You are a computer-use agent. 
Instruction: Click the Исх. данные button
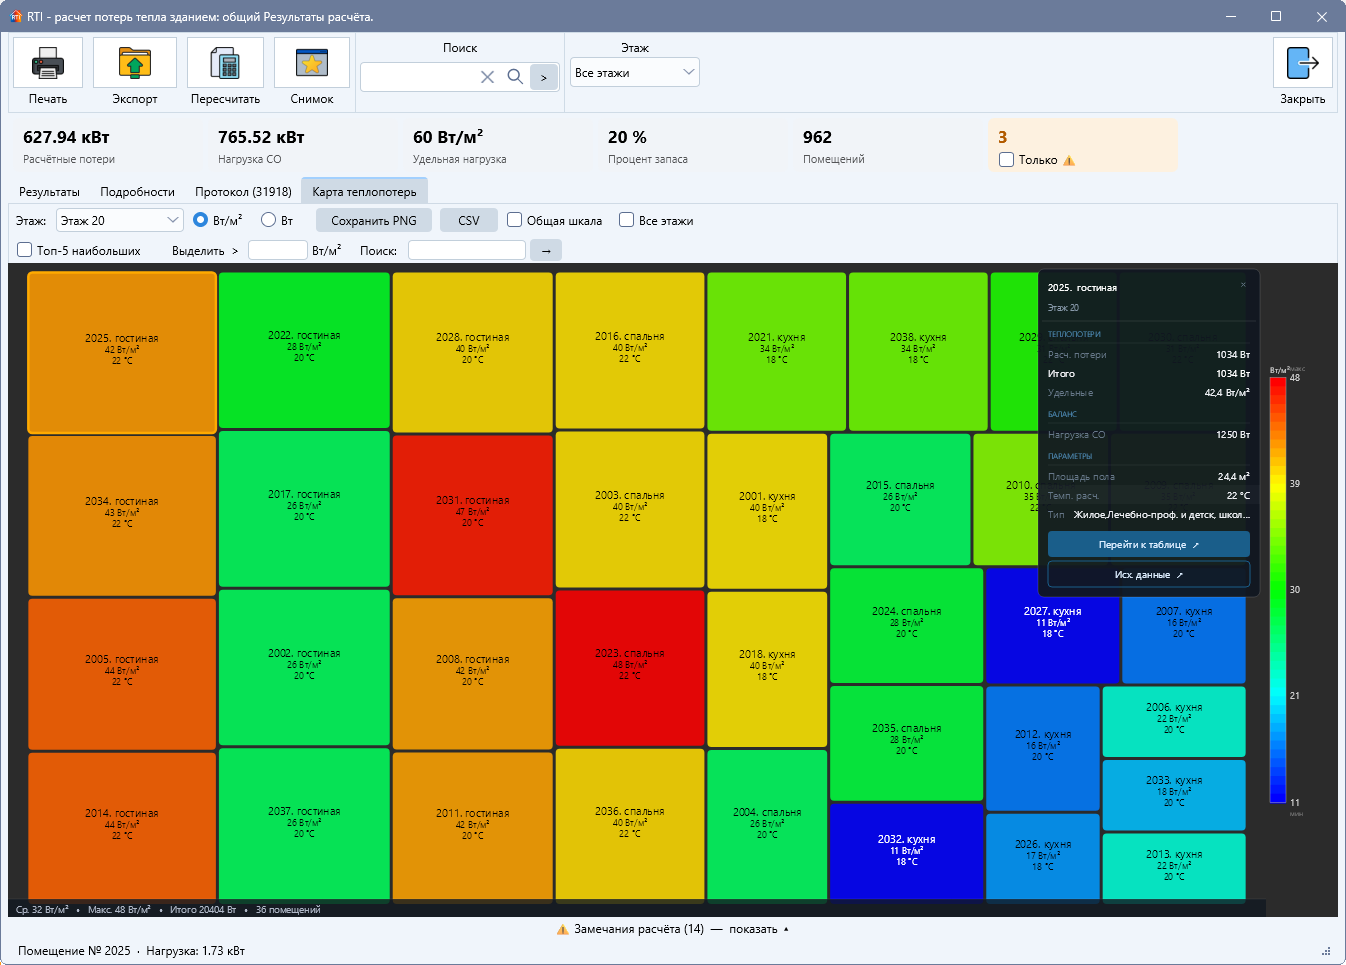pyautogui.click(x=1148, y=575)
